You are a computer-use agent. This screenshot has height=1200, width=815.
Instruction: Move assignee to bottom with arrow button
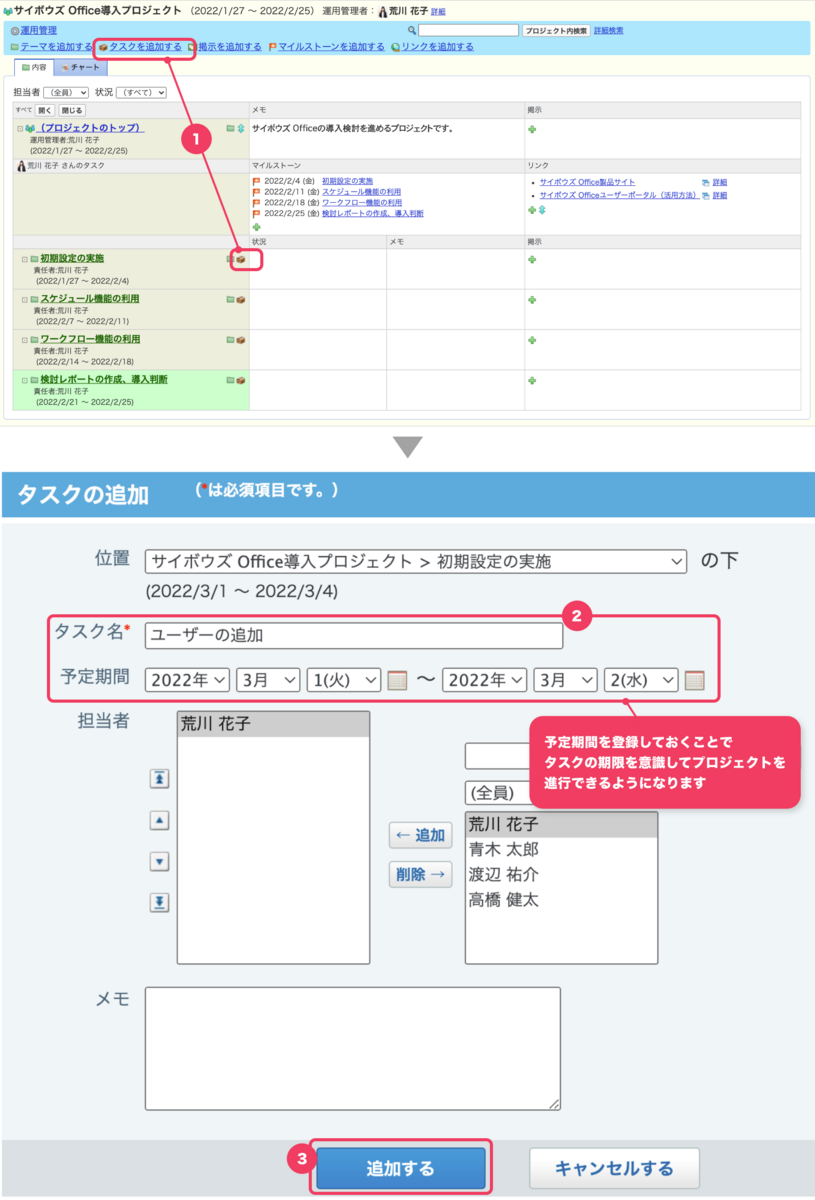point(159,903)
